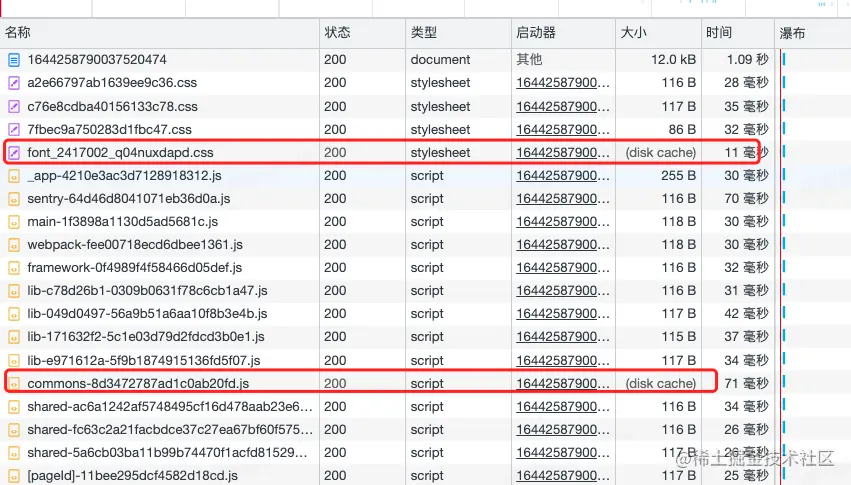The image size is (851, 485).
Task: Click script icon beside [pageId]-11bee295dcf4582d18cd.js
Action: coord(14,476)
